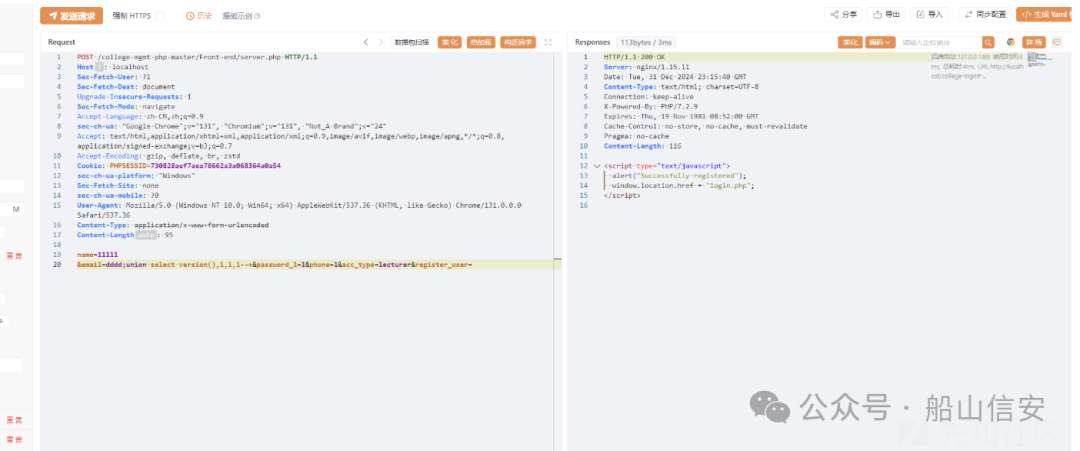Image resolution: width=1080 pixels, height=451 pixels.
Task: Toggle the 强制 HTTPS checkbox
Action: point(160,16)
